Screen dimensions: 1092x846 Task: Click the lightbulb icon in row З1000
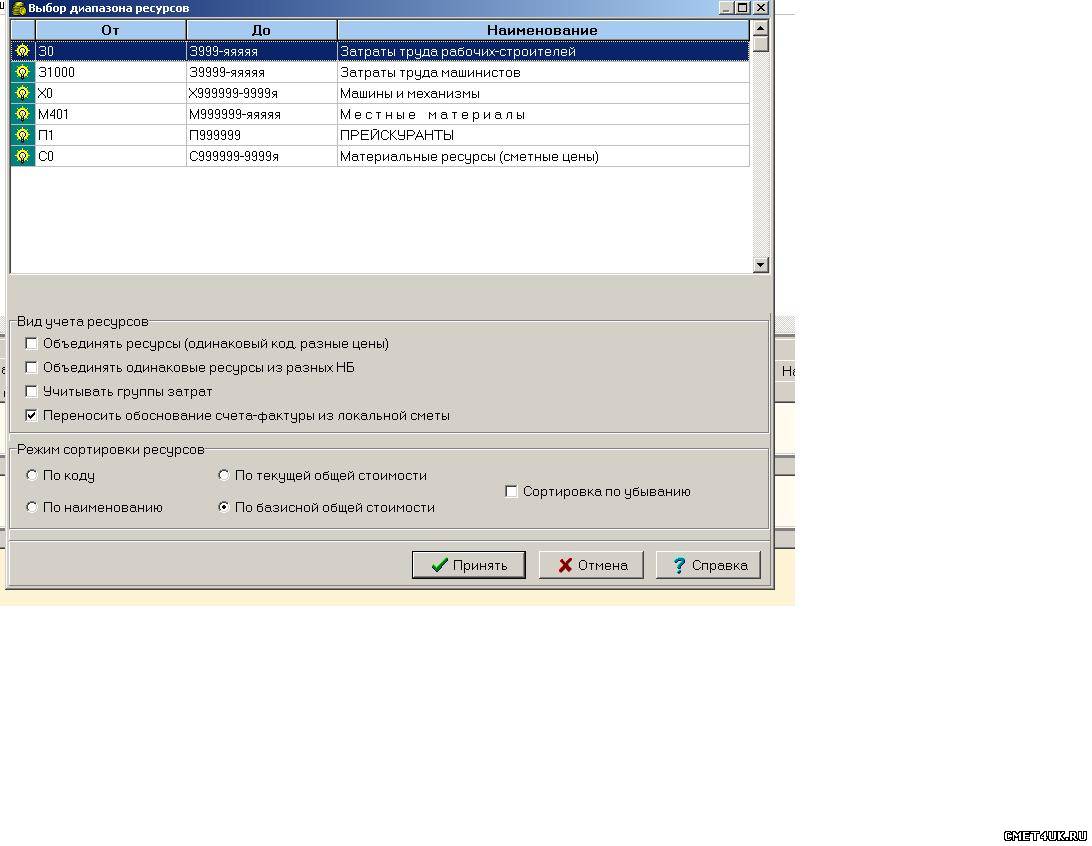pos(22,72)
